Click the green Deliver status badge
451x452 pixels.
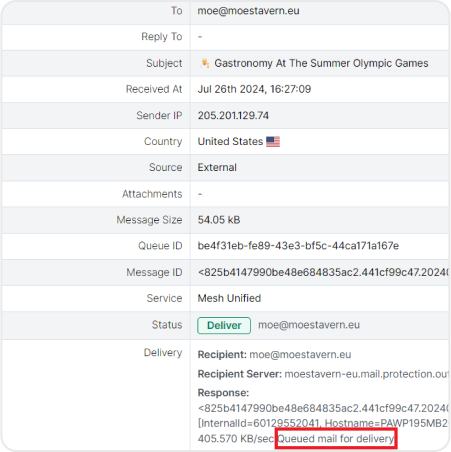(224, 325)
